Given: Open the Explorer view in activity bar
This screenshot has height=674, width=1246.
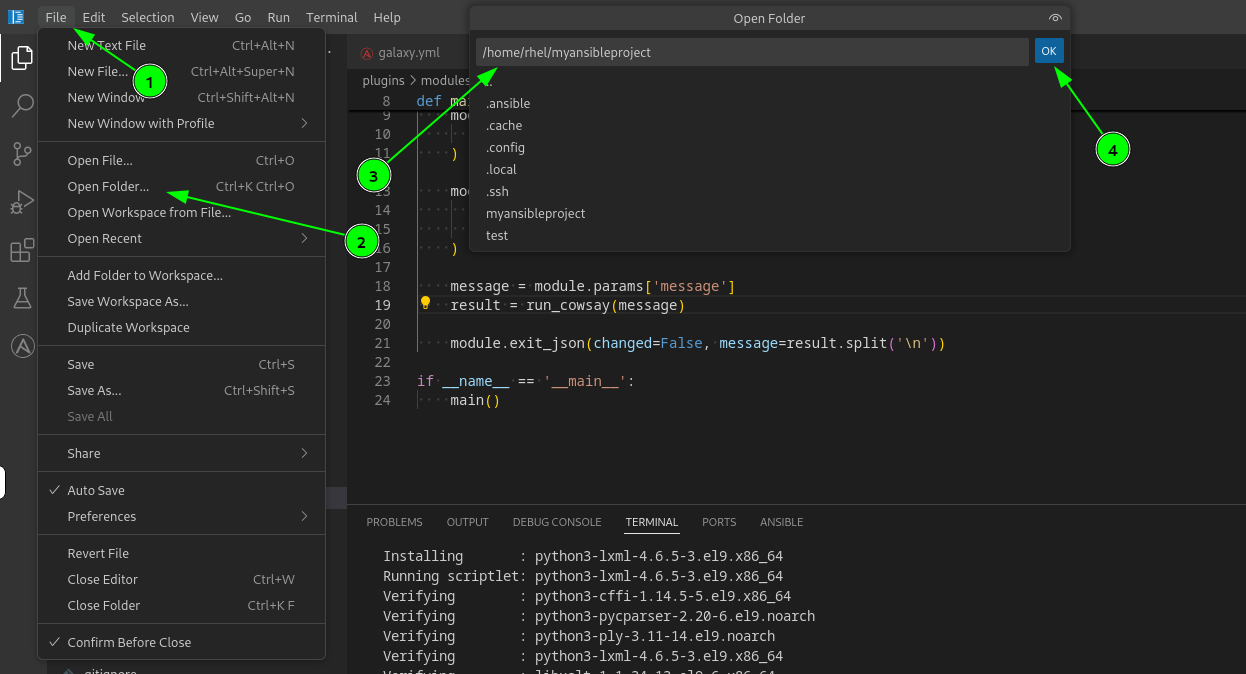Looking at the screenshot, I should click(22, 58).
